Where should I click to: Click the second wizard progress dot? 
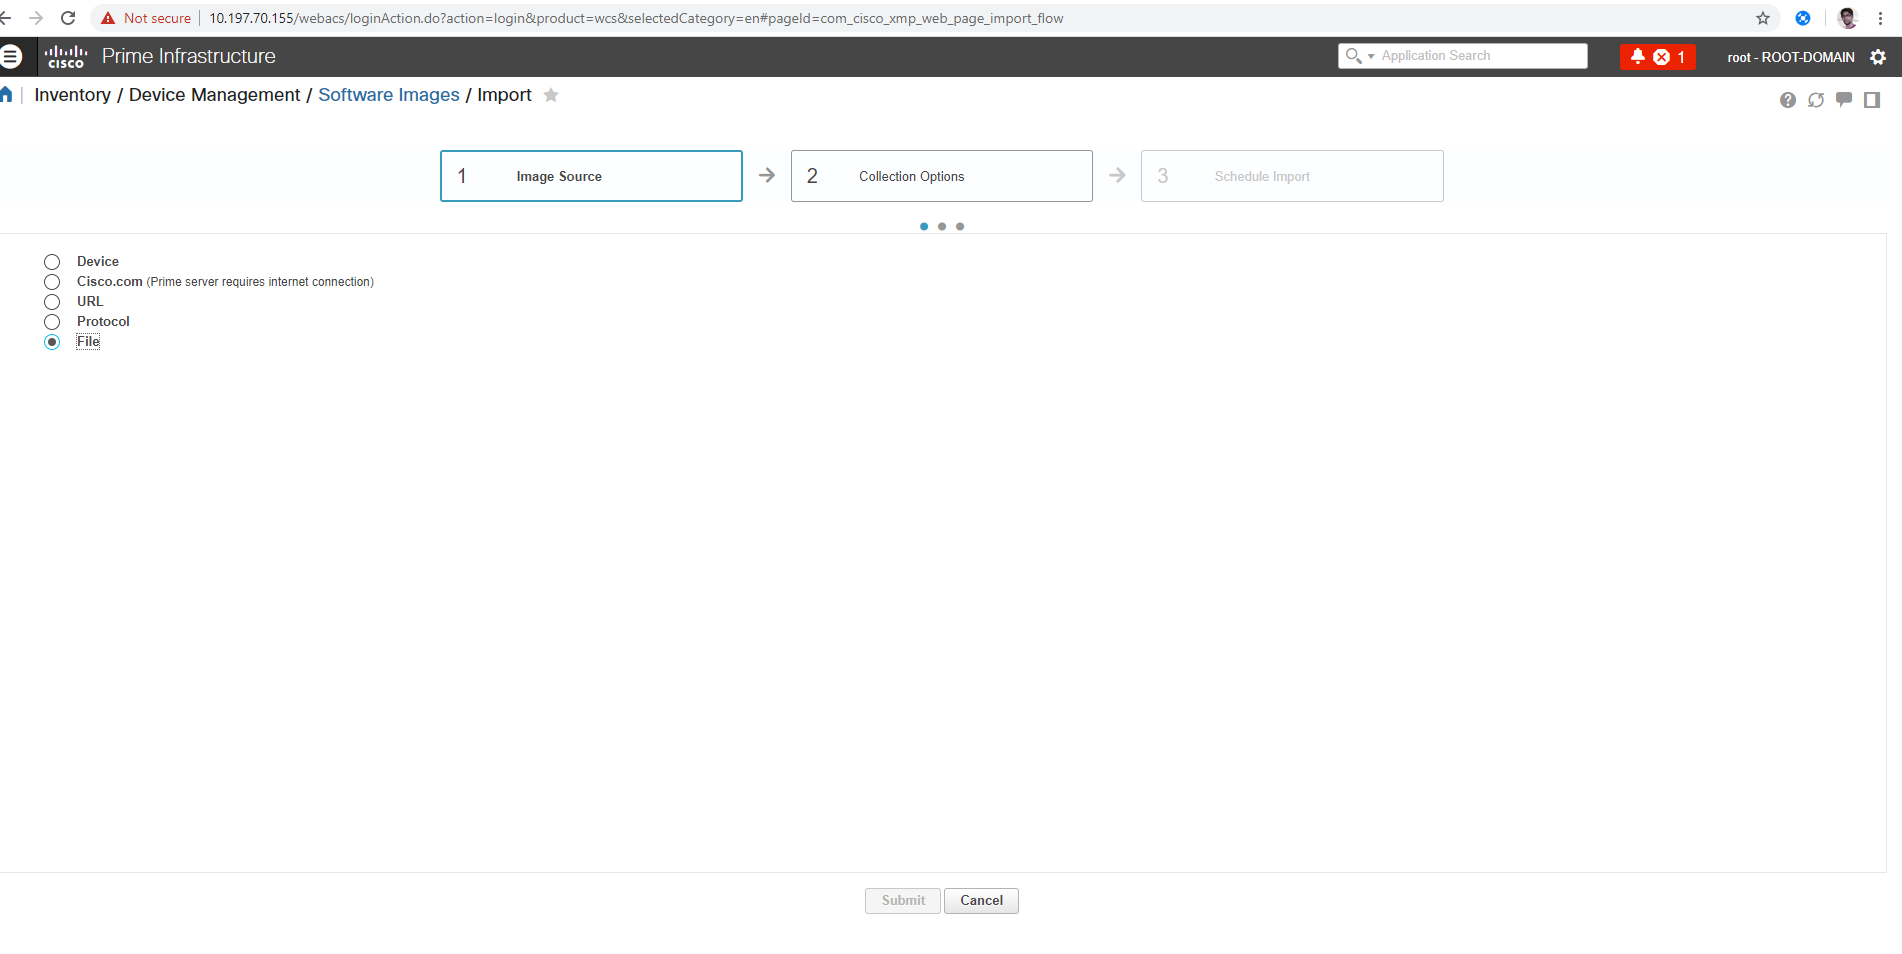(942, 227)
